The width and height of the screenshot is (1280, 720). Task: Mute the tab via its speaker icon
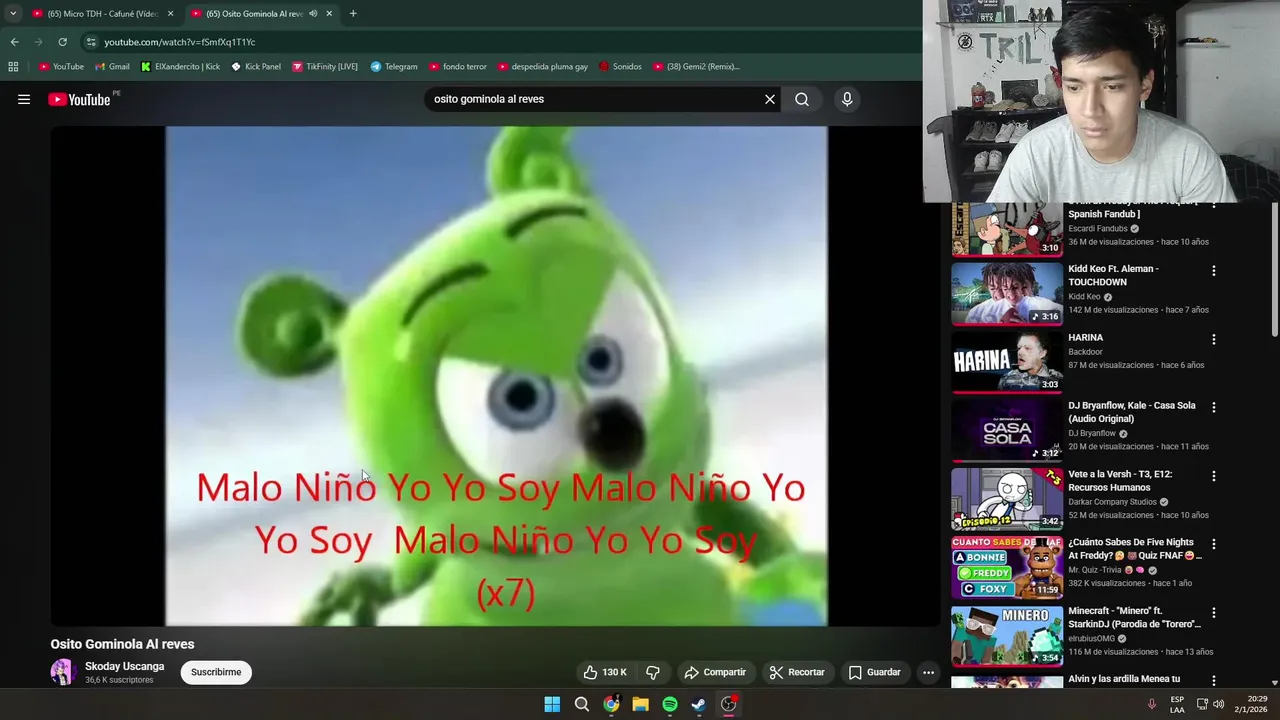(x=313, y=14)
